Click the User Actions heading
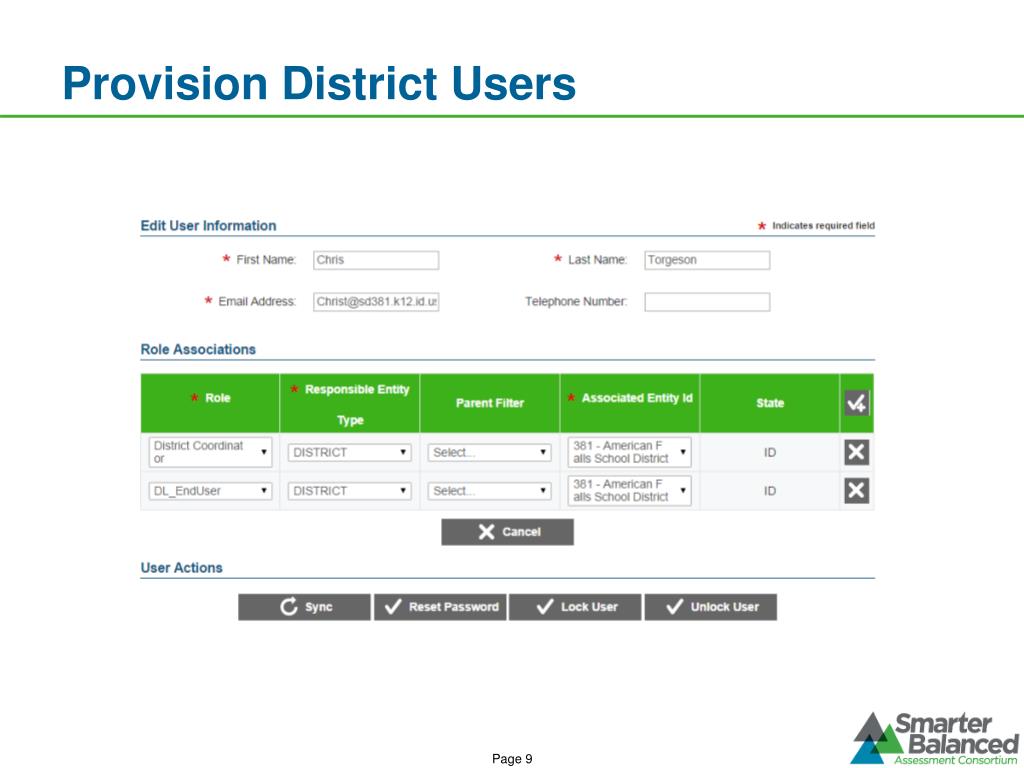The image size is (1024, 768). pos(182,568)
